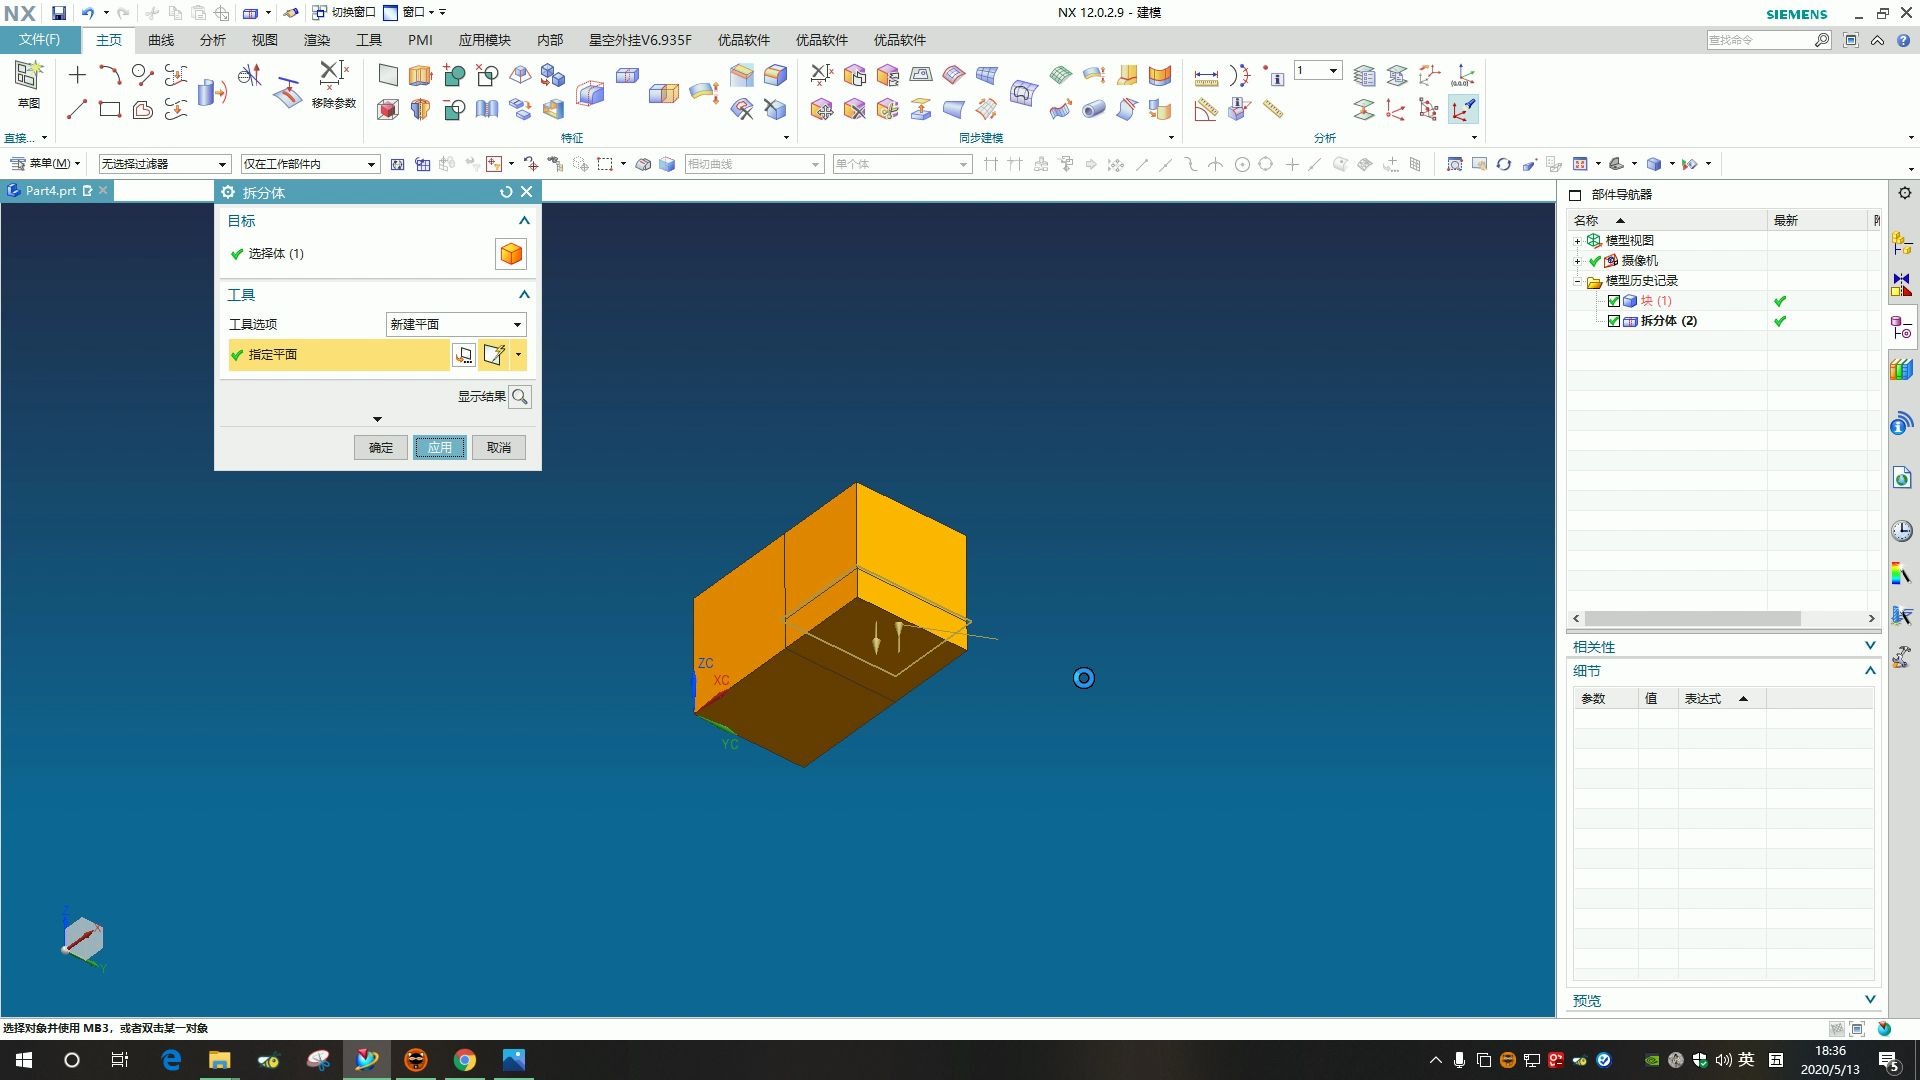Open the 工具选项 新建平面 dropdown

[x=456, y=324]
